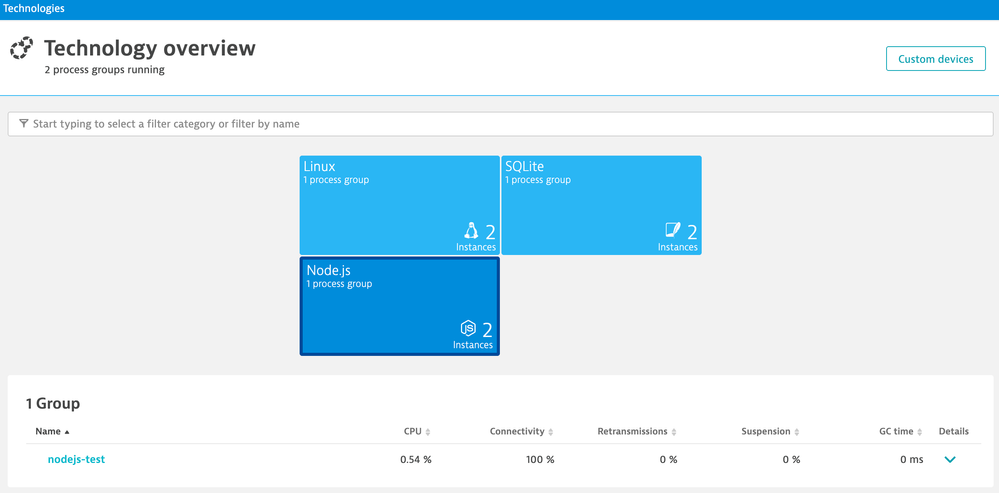The height and width of the screenshot is (493, 999).
Task: Click the Technologies breadcrumb in top bar
Action: pos(34,8)
